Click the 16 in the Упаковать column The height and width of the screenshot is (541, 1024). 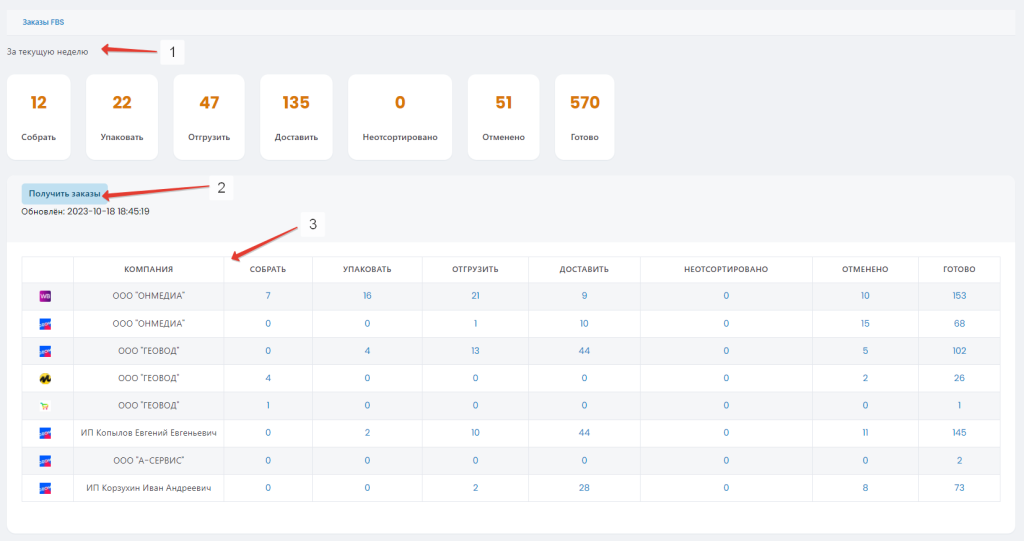[x=367, y=296]
